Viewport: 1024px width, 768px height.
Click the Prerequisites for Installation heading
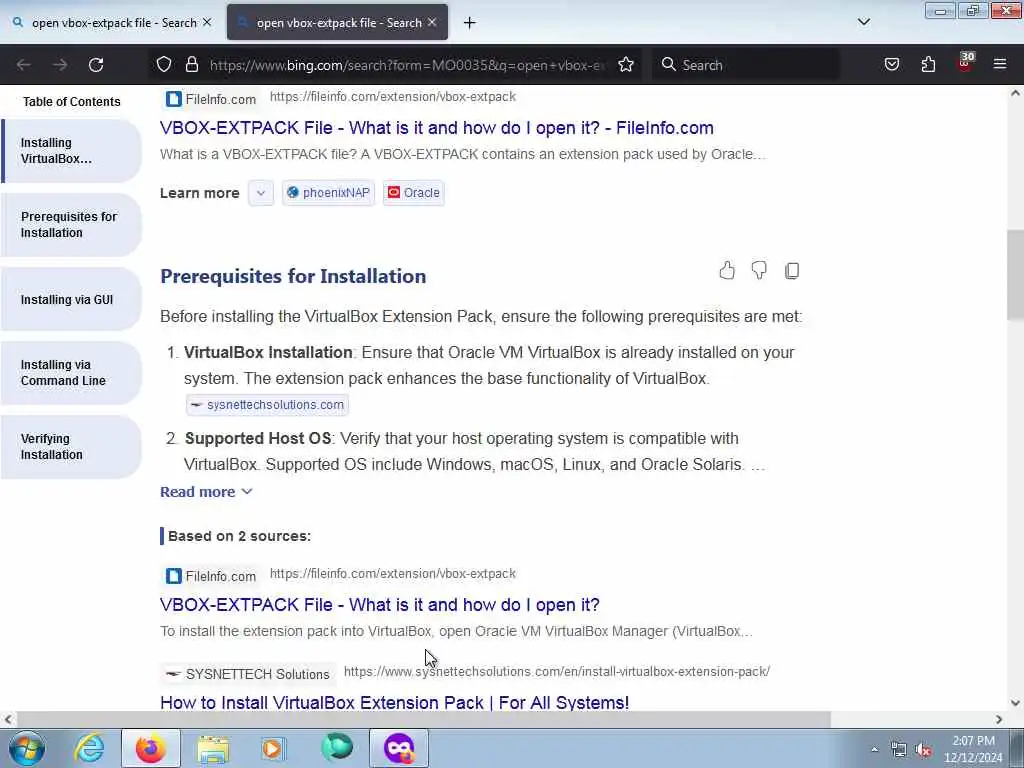tap(293, 276)
